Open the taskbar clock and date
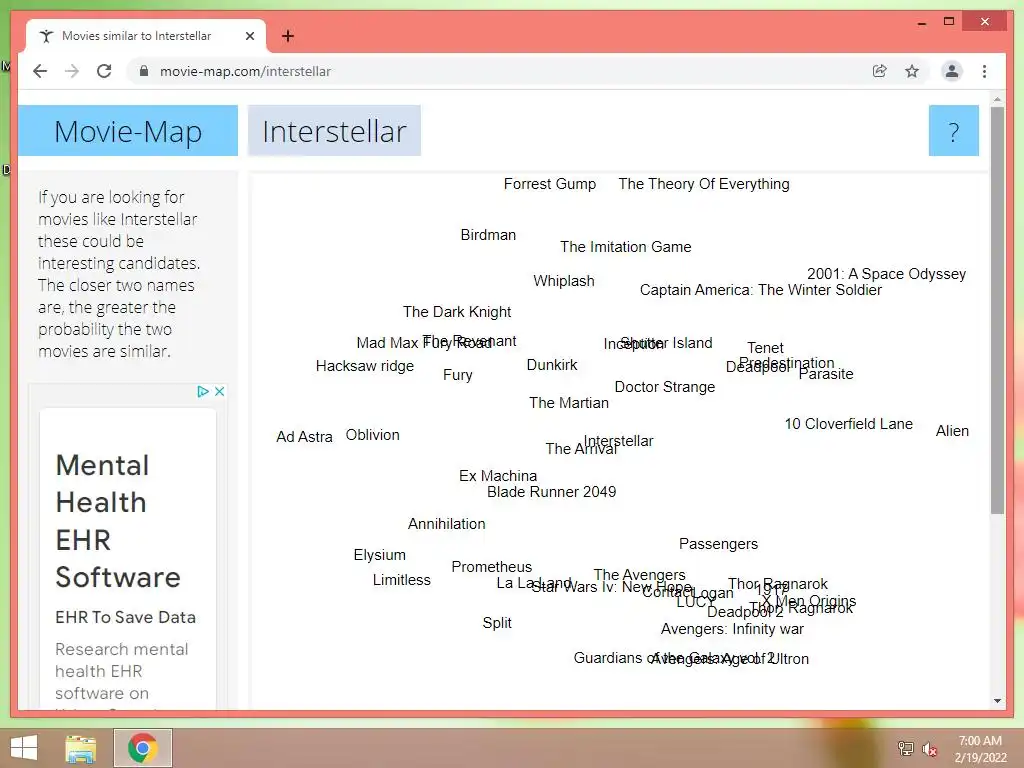This screenshot has height=768, width=1024. tap(980, 749)
